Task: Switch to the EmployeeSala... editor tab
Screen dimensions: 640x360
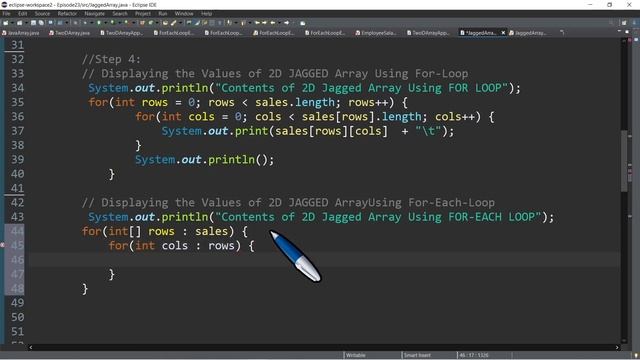Action: (376, 33)
